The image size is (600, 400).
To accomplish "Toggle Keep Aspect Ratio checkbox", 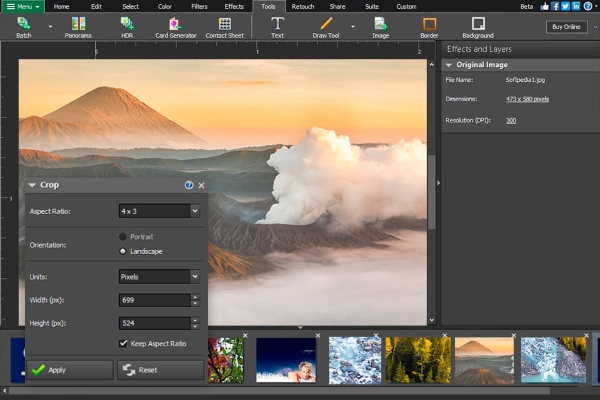I will coord(123,343).
